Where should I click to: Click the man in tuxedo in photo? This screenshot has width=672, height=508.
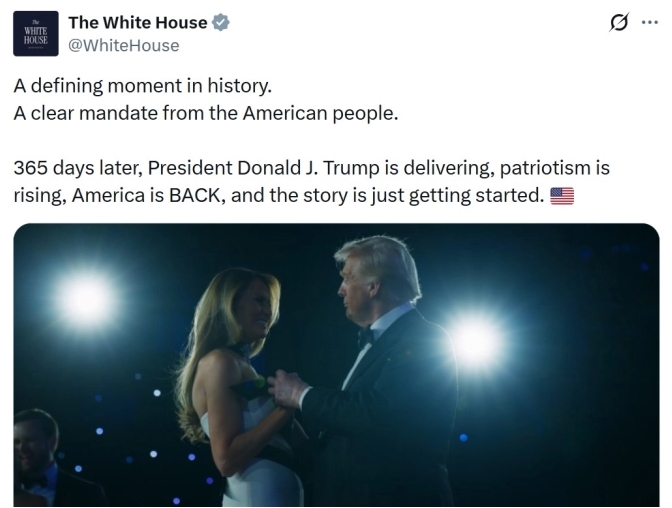tap(385, 380)
